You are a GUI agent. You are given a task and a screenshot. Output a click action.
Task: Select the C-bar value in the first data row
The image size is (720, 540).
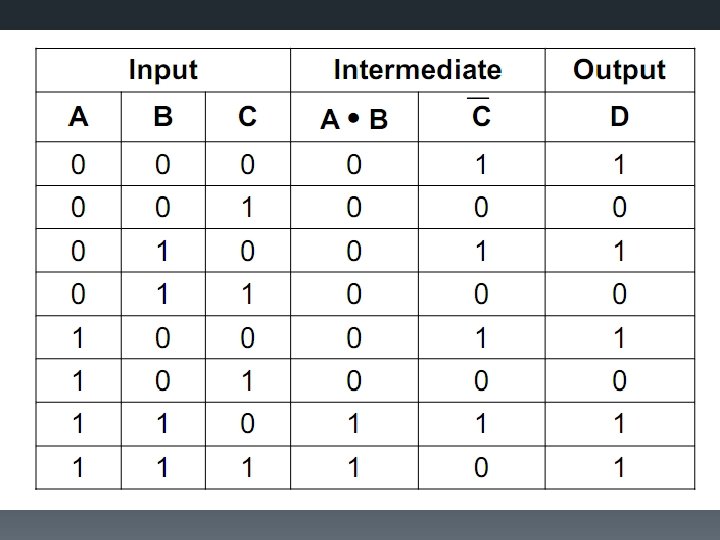click(x=481, y=165)
